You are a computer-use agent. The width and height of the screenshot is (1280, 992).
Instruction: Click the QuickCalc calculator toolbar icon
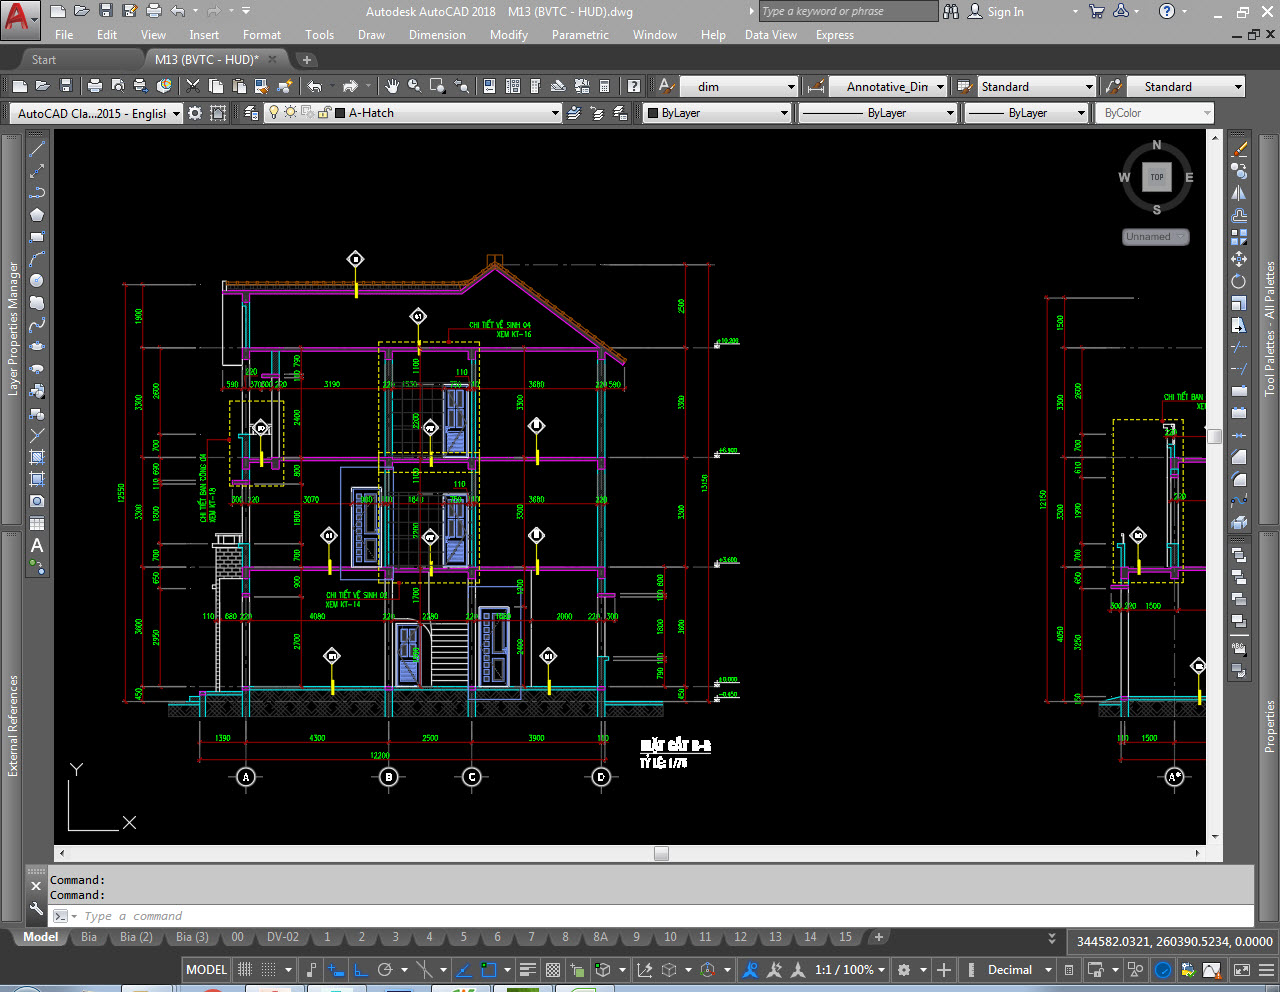pos(604,86)
